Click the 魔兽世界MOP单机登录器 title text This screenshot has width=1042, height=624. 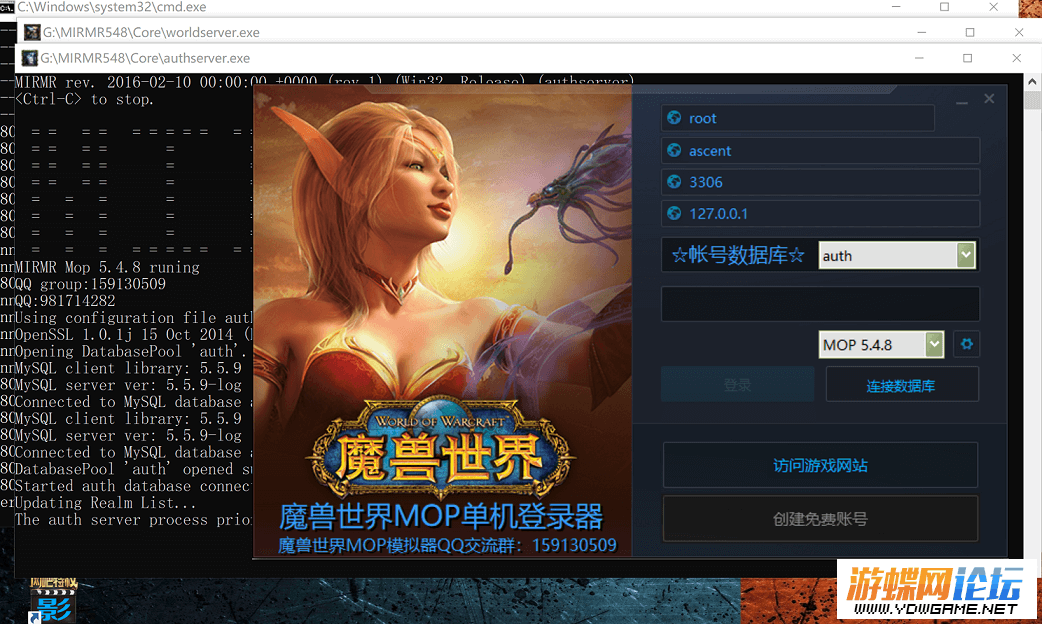pyautogui.click(x=441, y=516)
